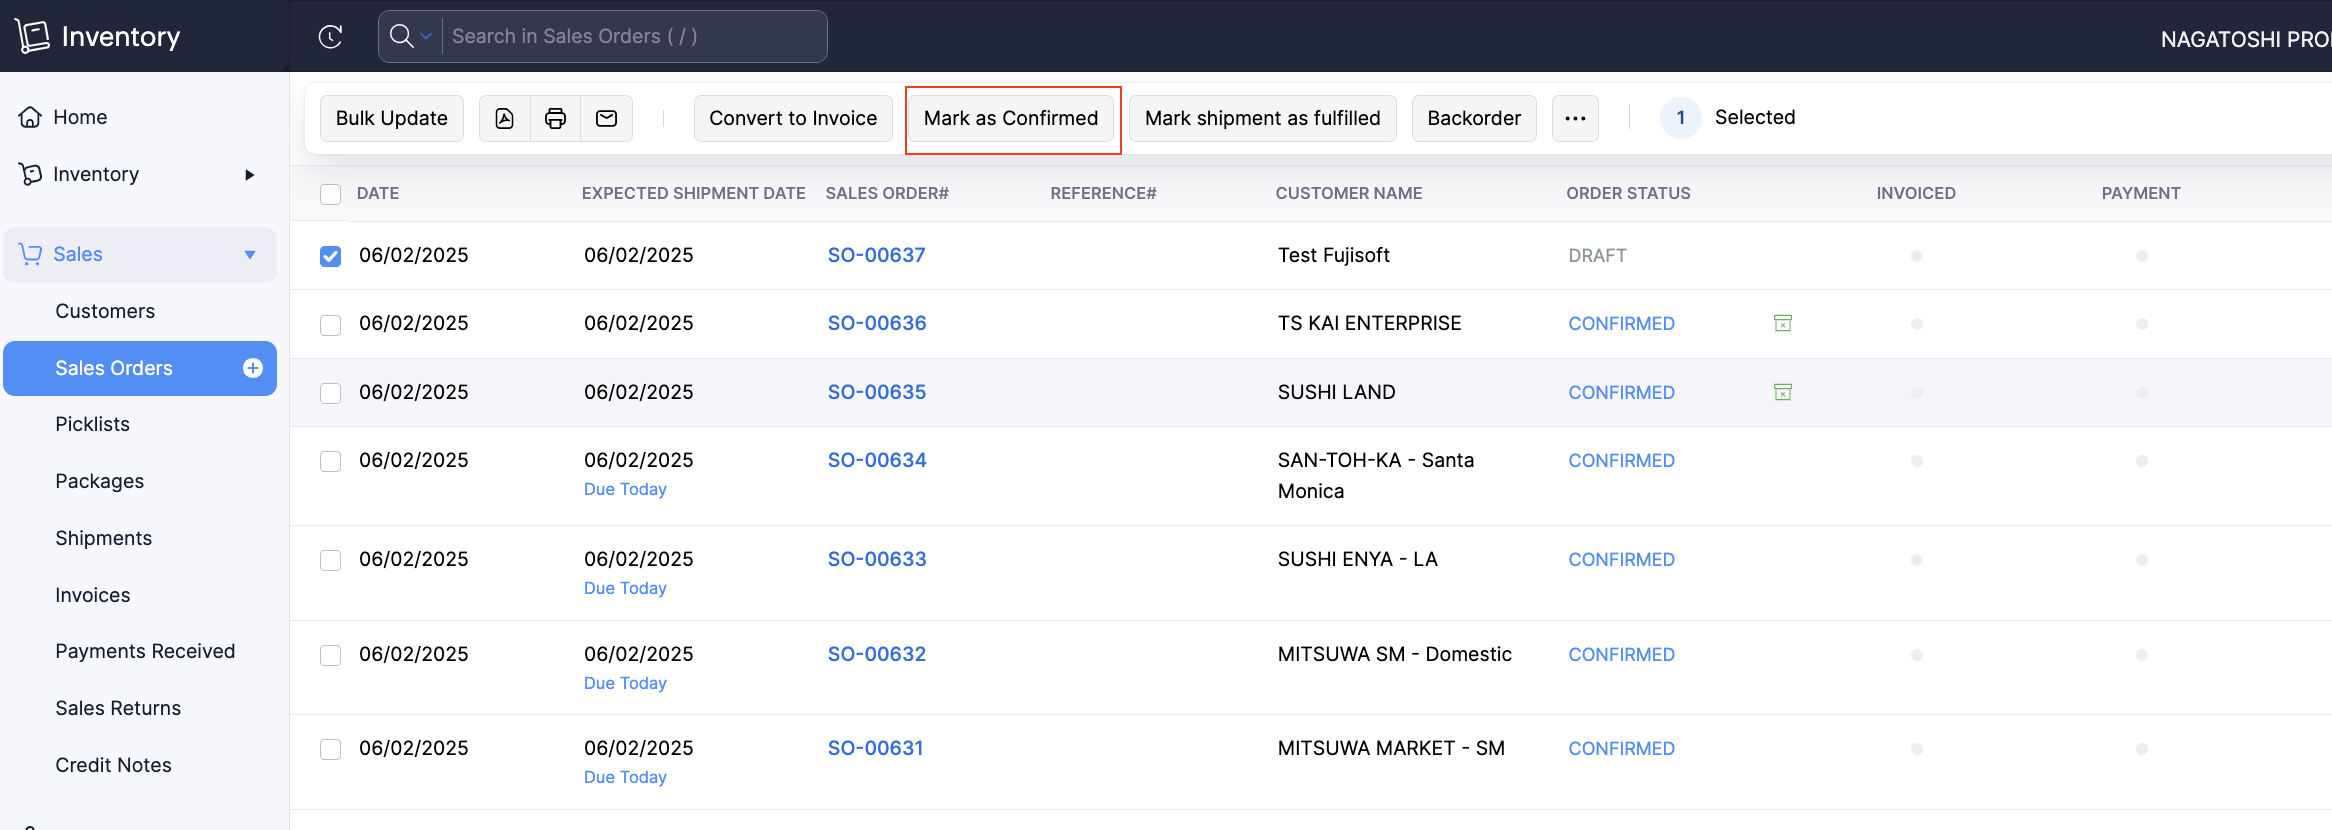
Task: Open Invoices from the sidebar
Action: click(x=93, y=595)
